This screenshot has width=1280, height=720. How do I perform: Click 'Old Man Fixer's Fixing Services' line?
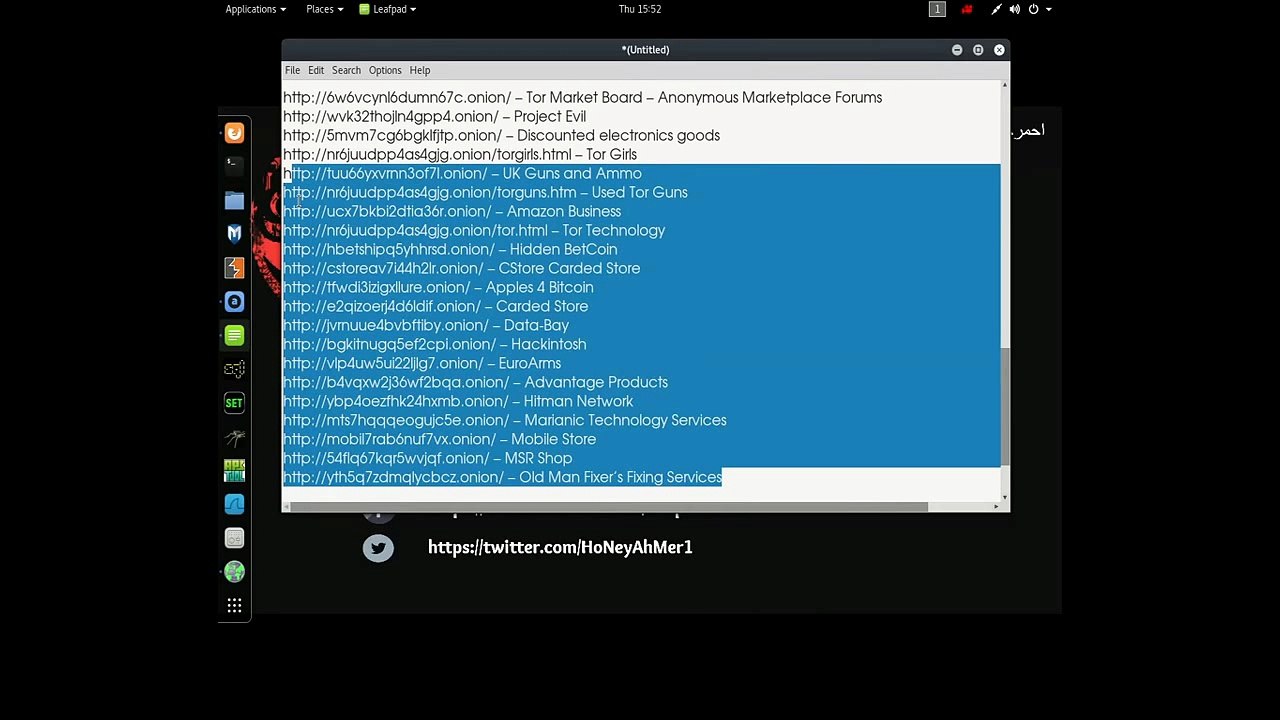pos(502,477)
